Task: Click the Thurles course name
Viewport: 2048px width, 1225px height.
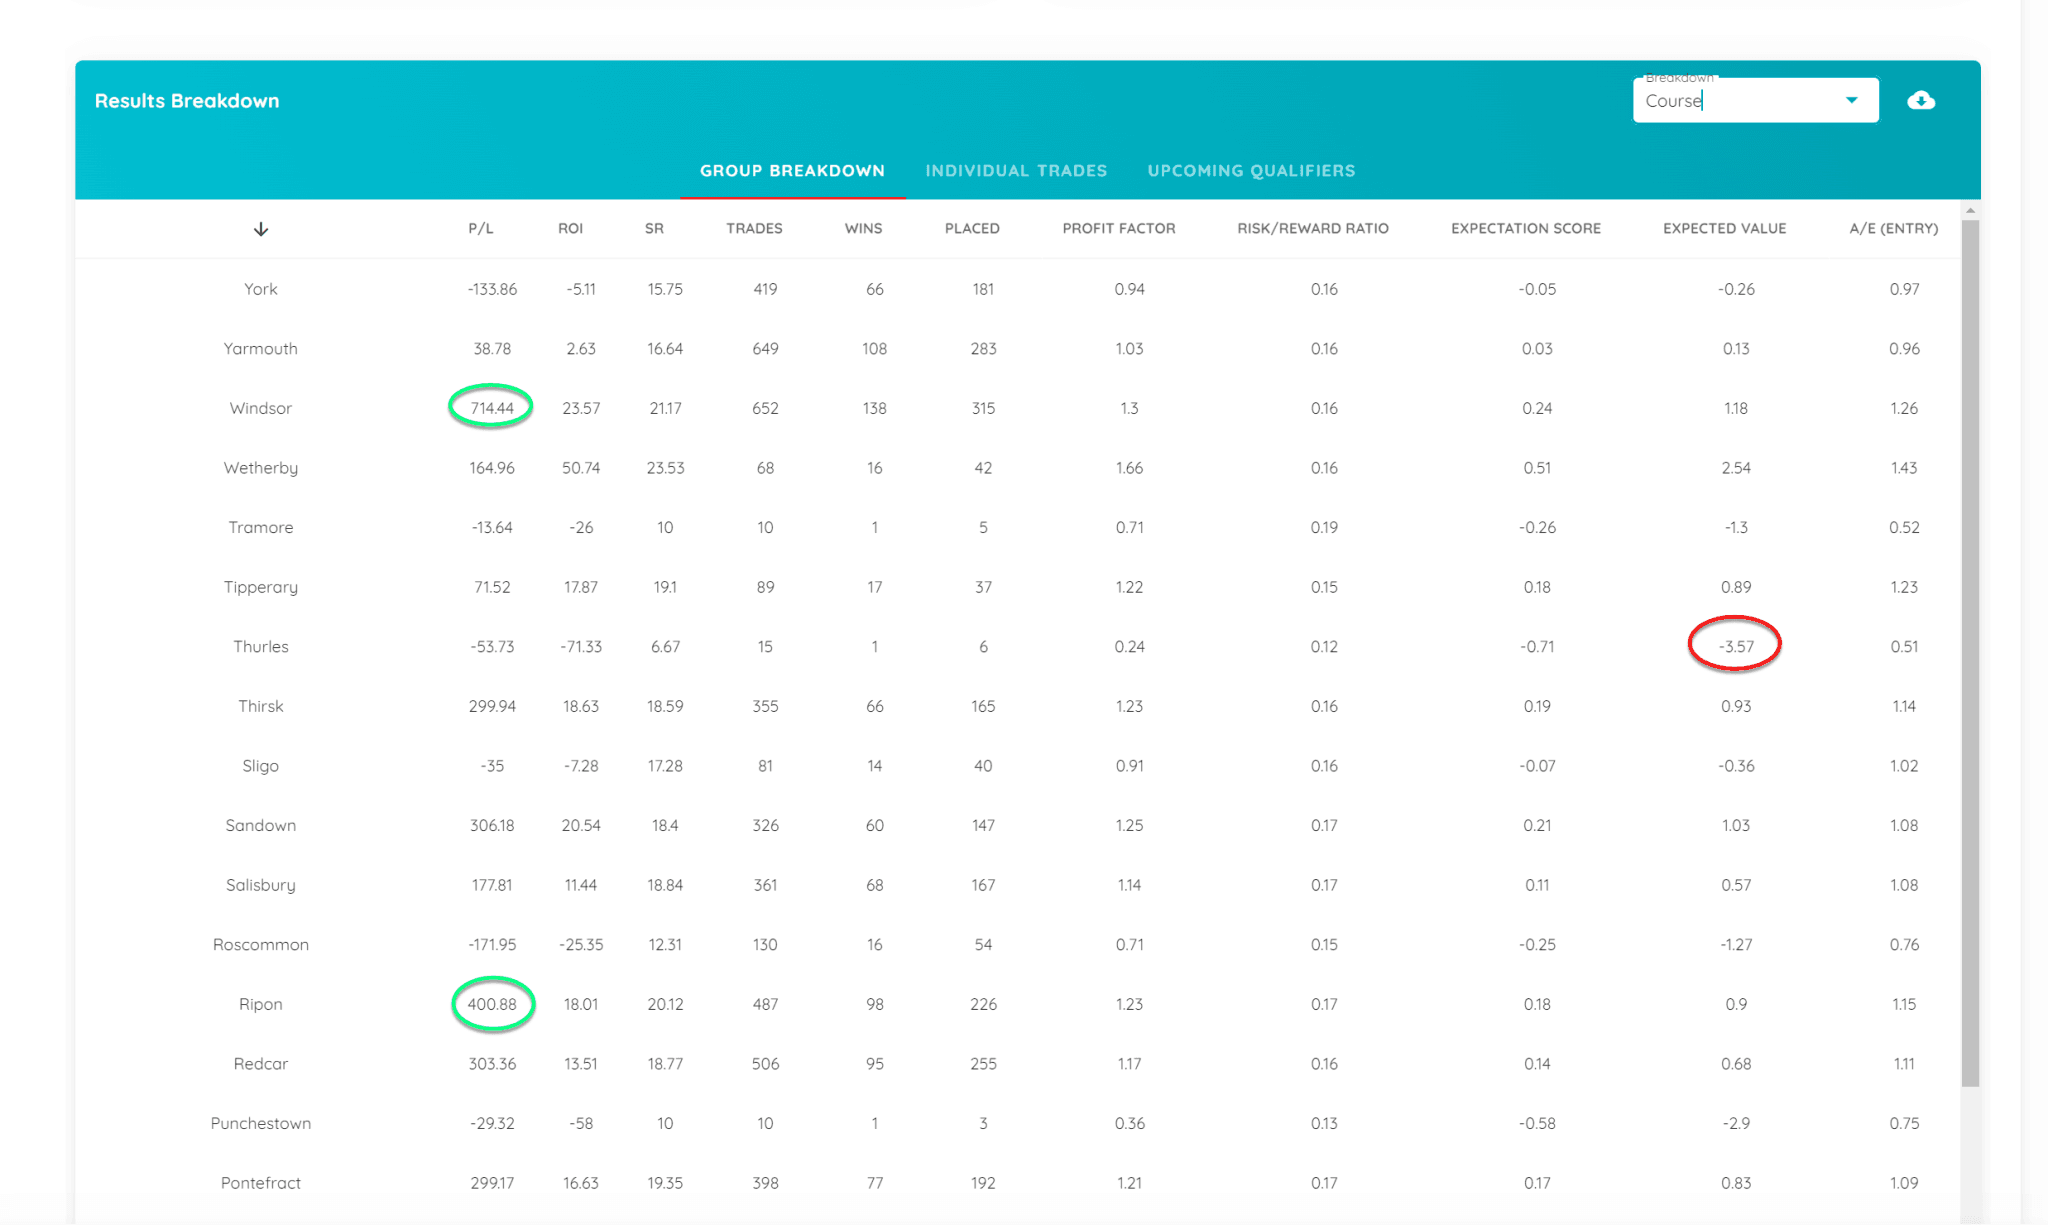Action: pyautogui.click(x=260, y=646)
